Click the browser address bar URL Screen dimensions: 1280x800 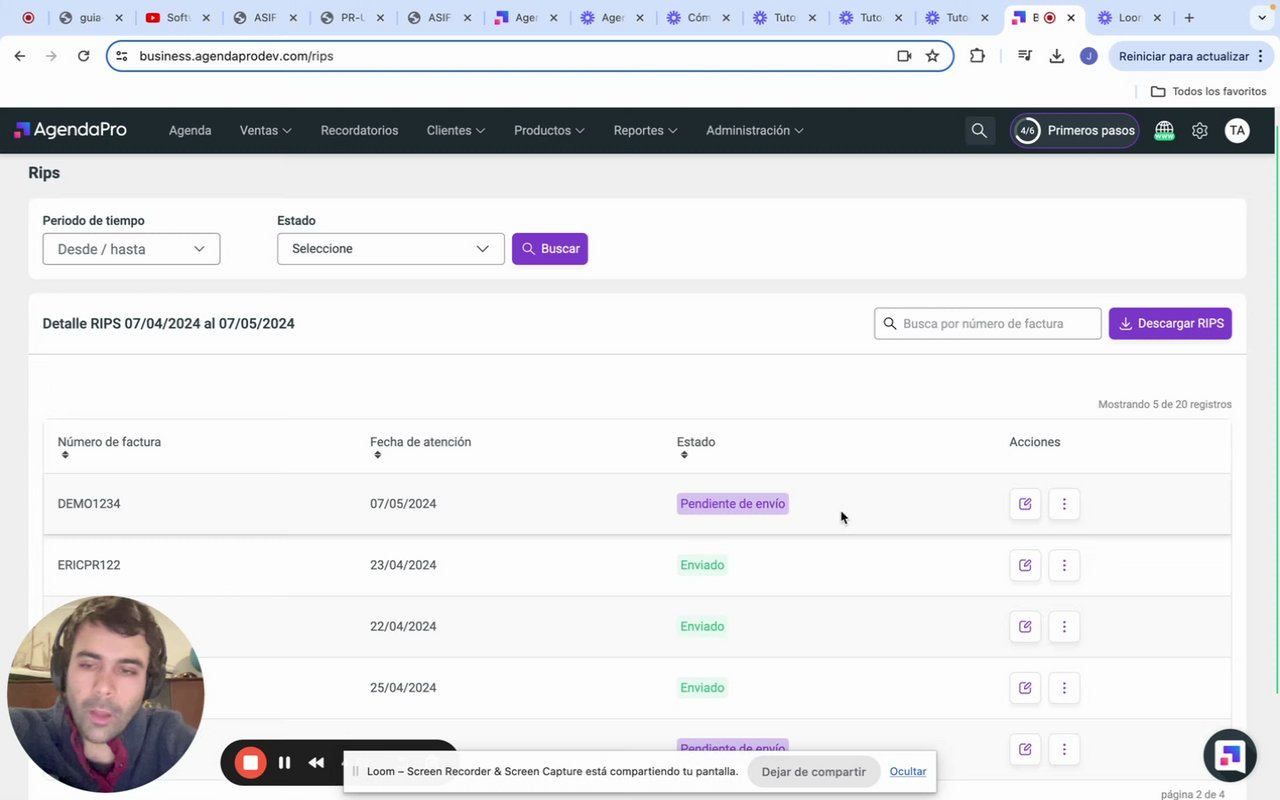236,56
